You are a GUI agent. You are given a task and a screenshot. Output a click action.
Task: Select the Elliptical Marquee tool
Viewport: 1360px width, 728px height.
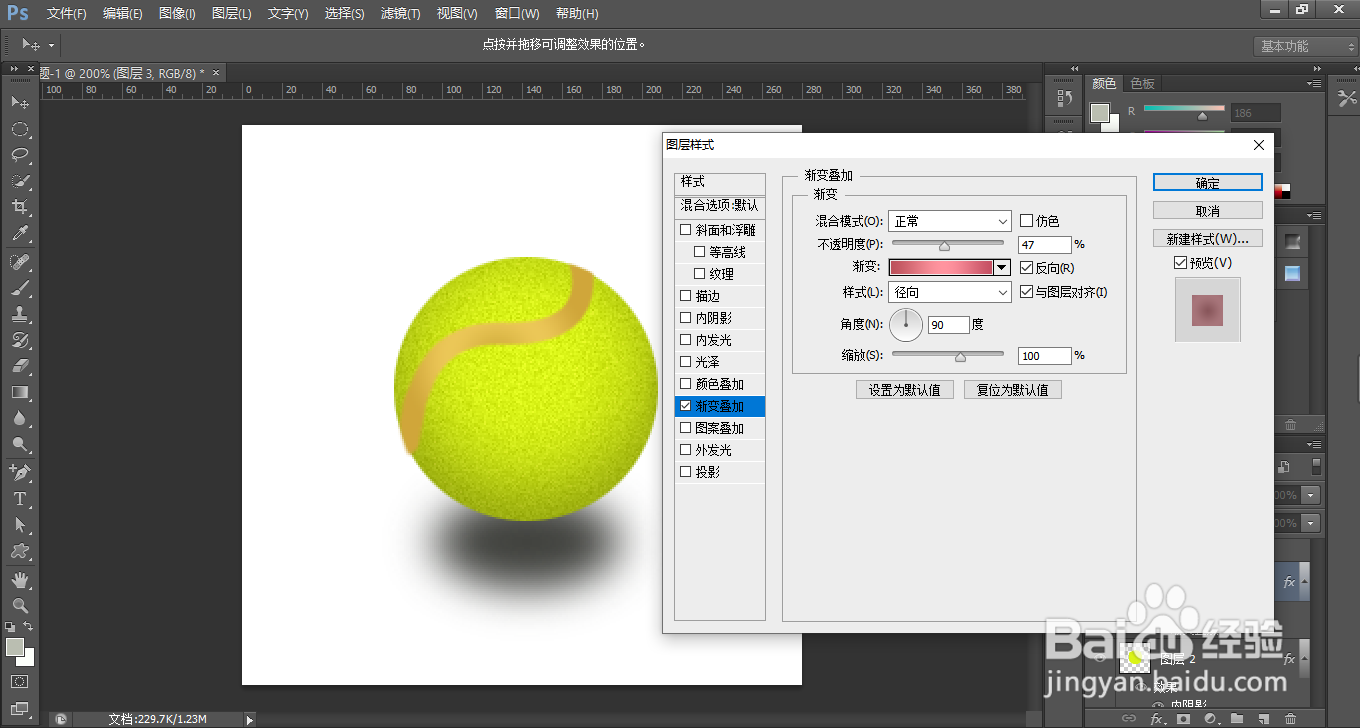pyautogui.click(x=19, y=129)
